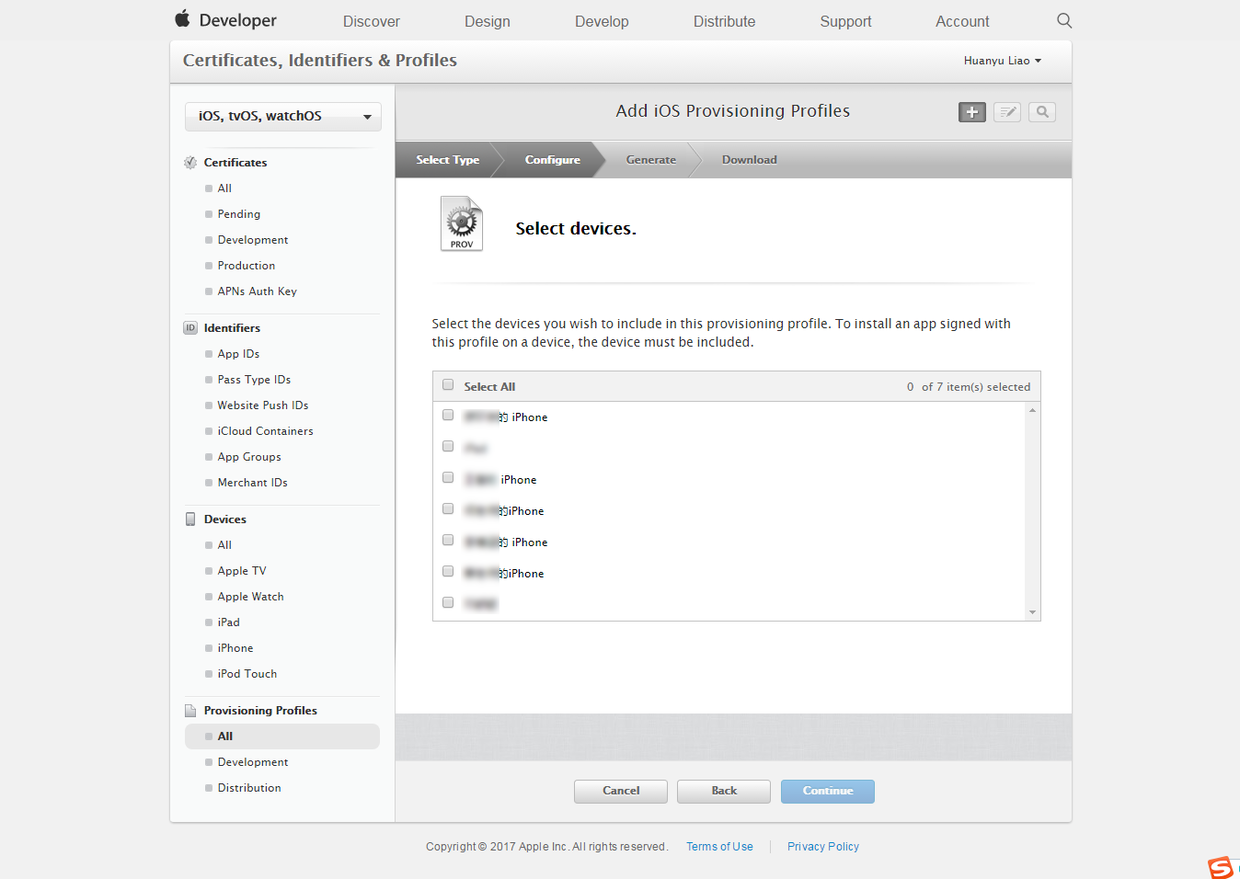Select iPod Touch devices
This screenshot has height=879, width=1240.
(x=247, y=674)
